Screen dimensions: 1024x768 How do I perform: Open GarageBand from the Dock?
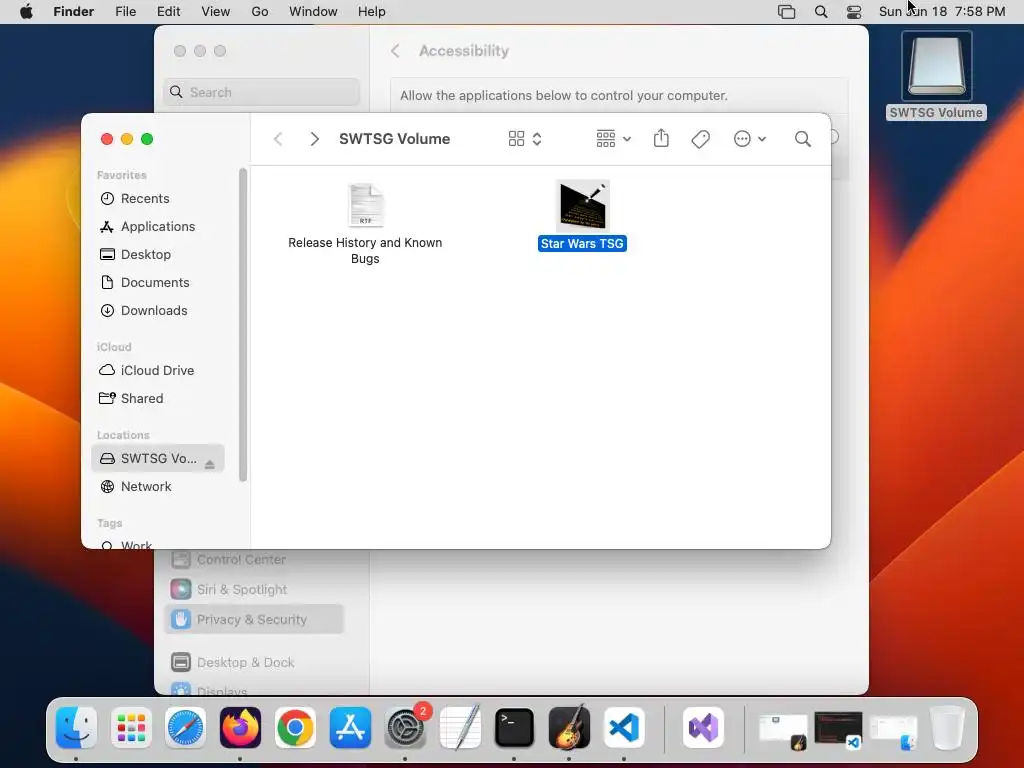569,728
